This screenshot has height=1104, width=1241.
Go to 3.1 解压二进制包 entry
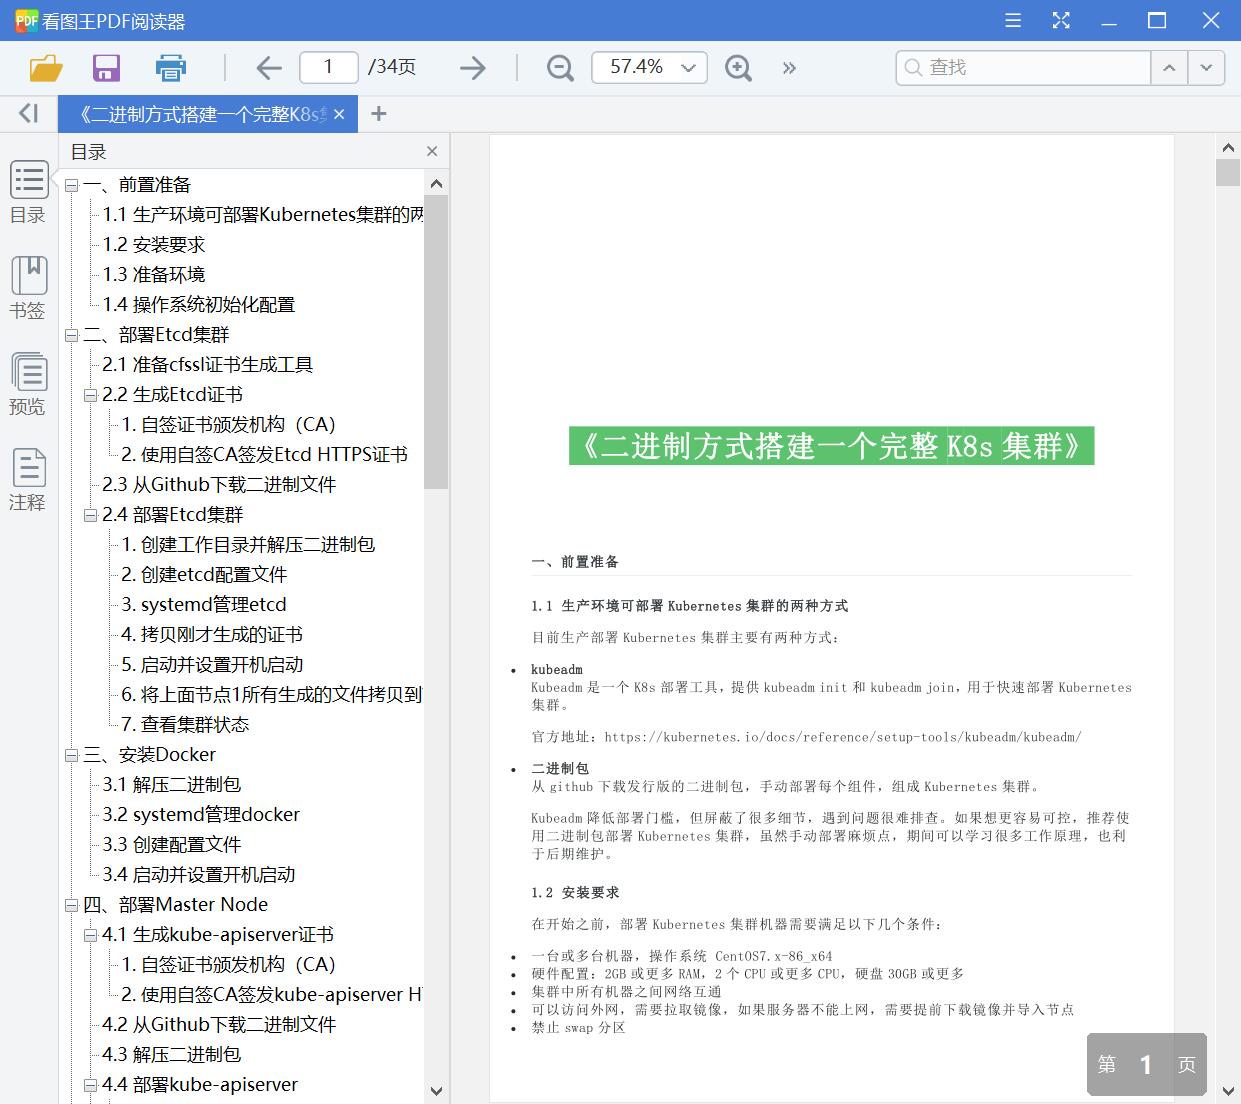171,785
